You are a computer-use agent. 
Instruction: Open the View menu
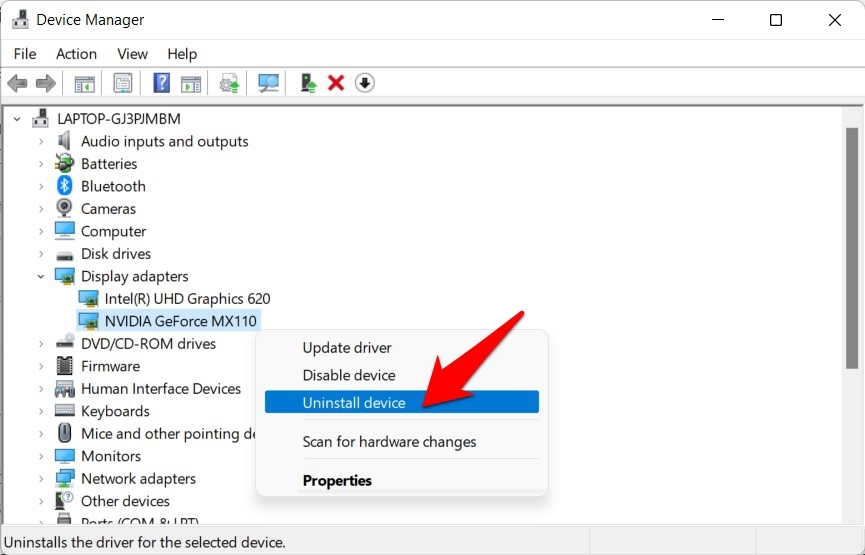click(132, 54)
